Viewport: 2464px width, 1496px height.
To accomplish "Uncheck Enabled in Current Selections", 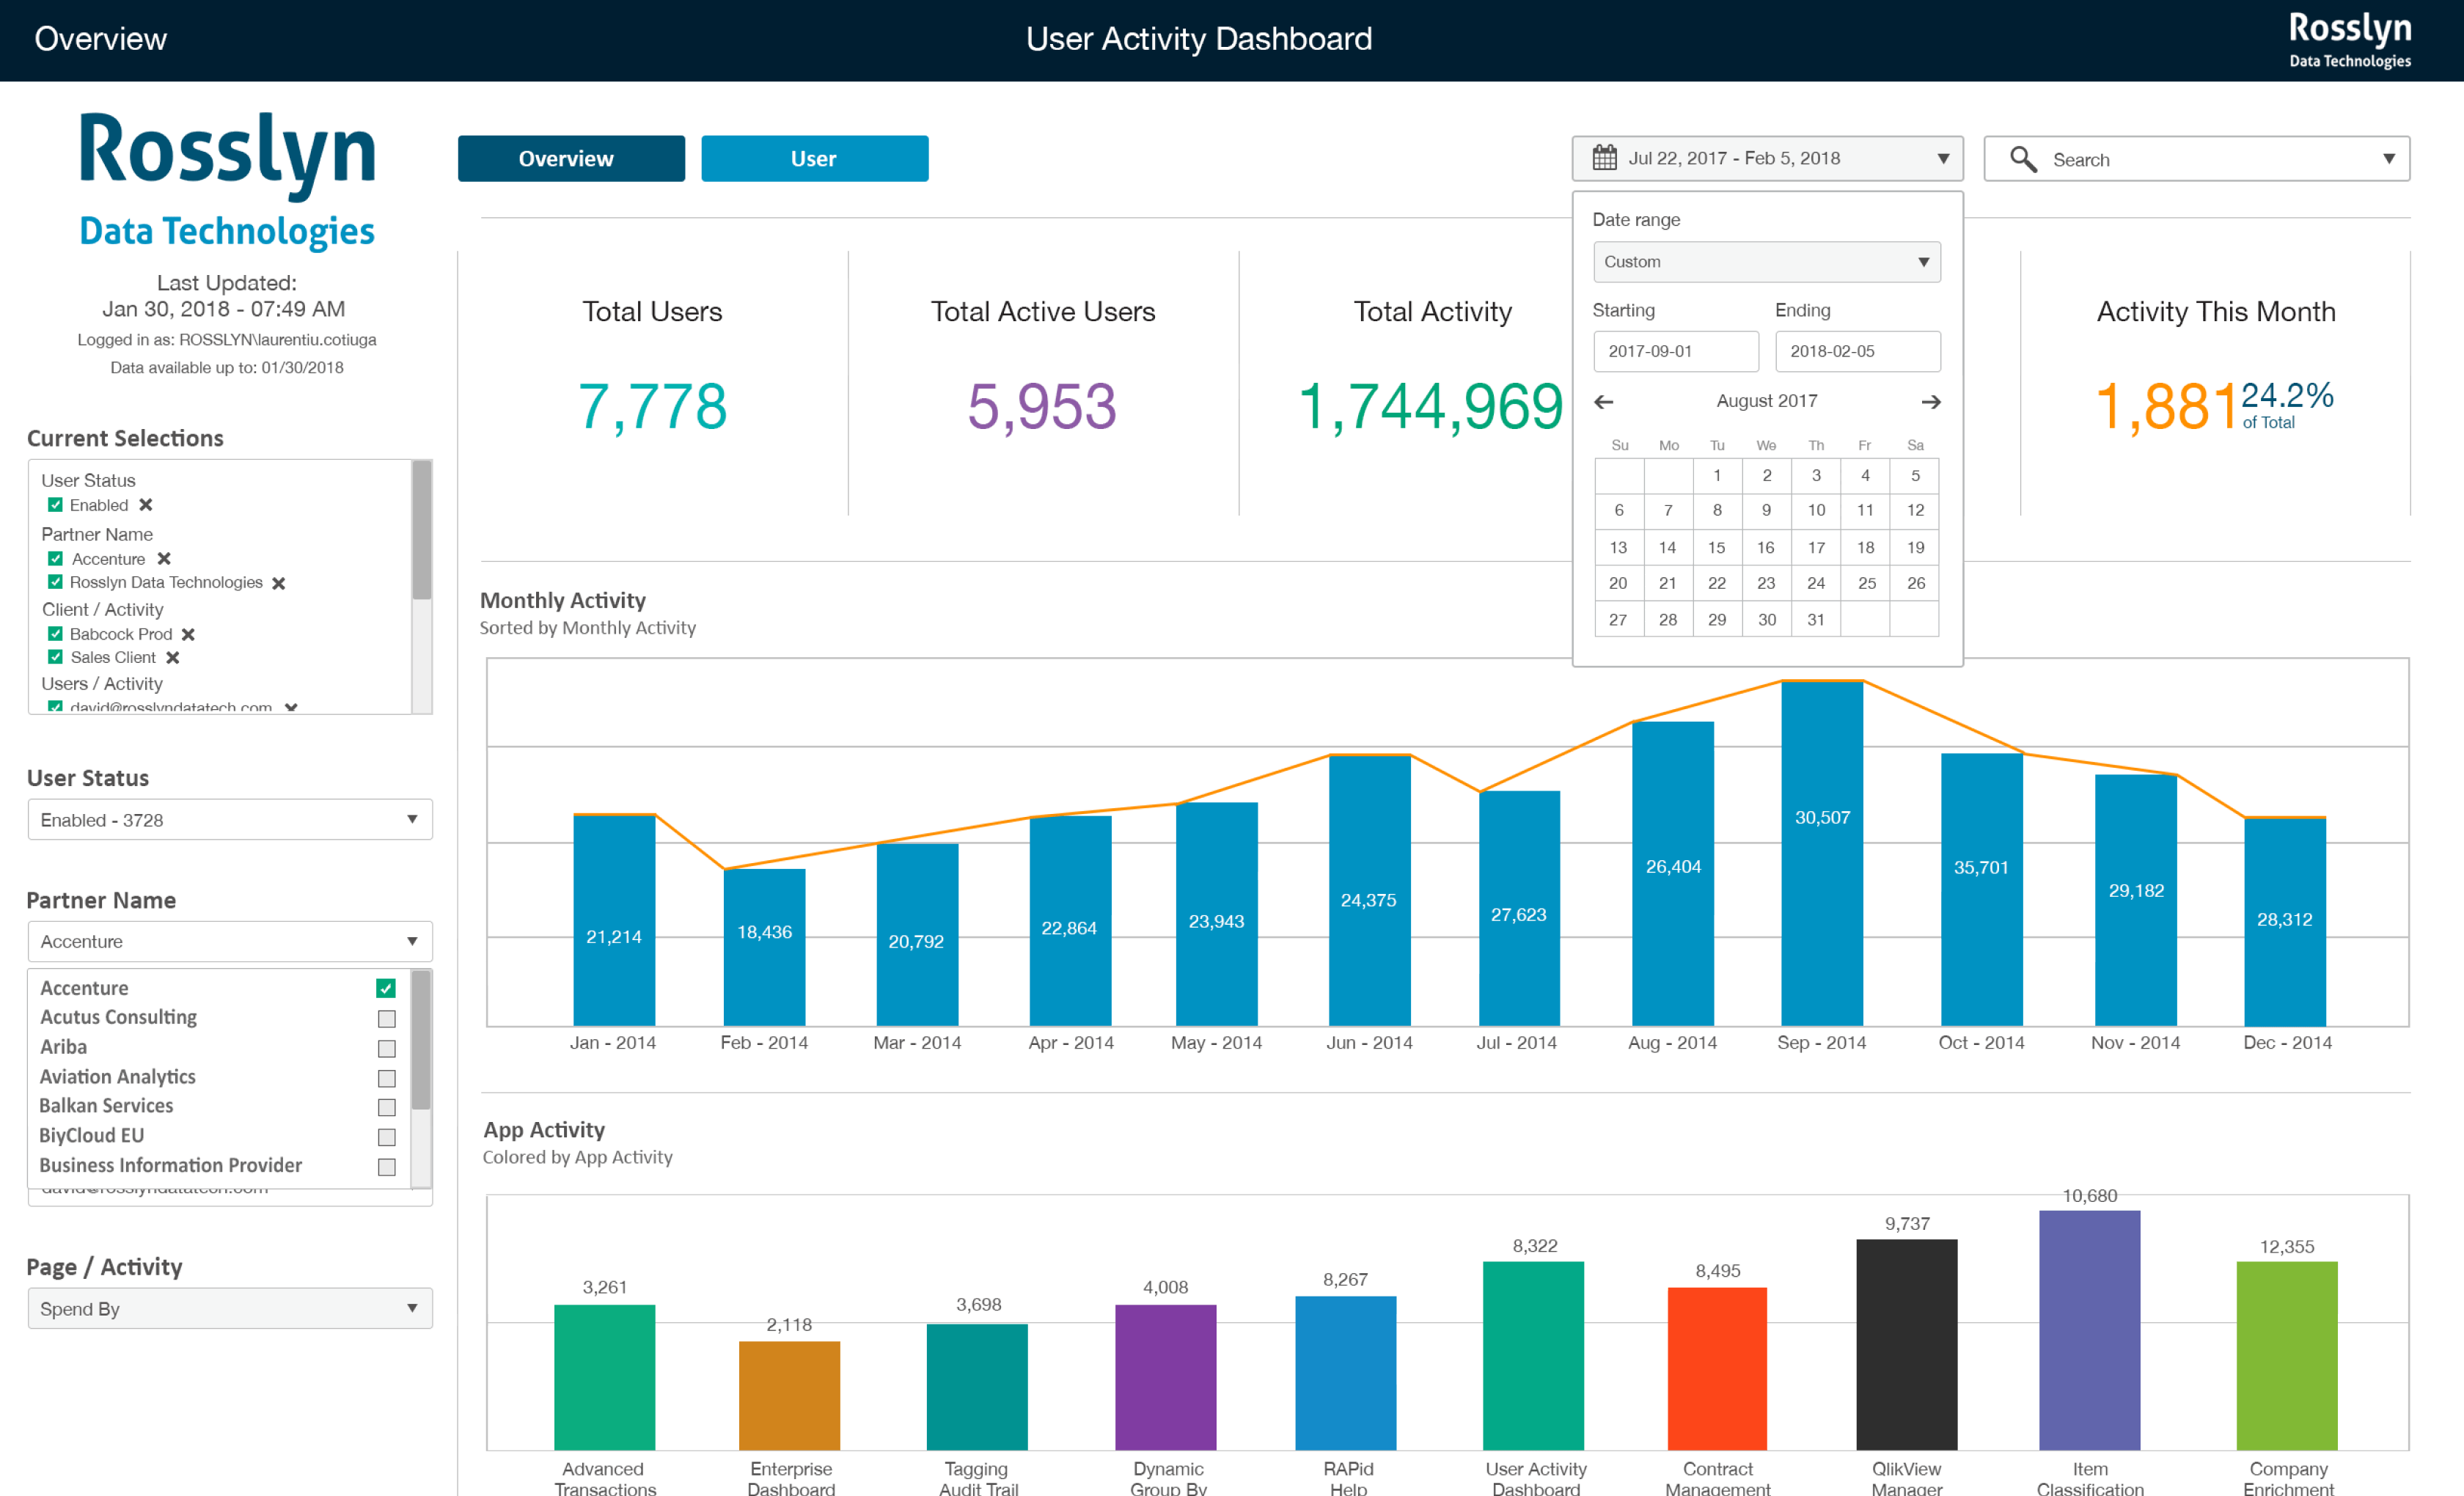I will point(55,505).
